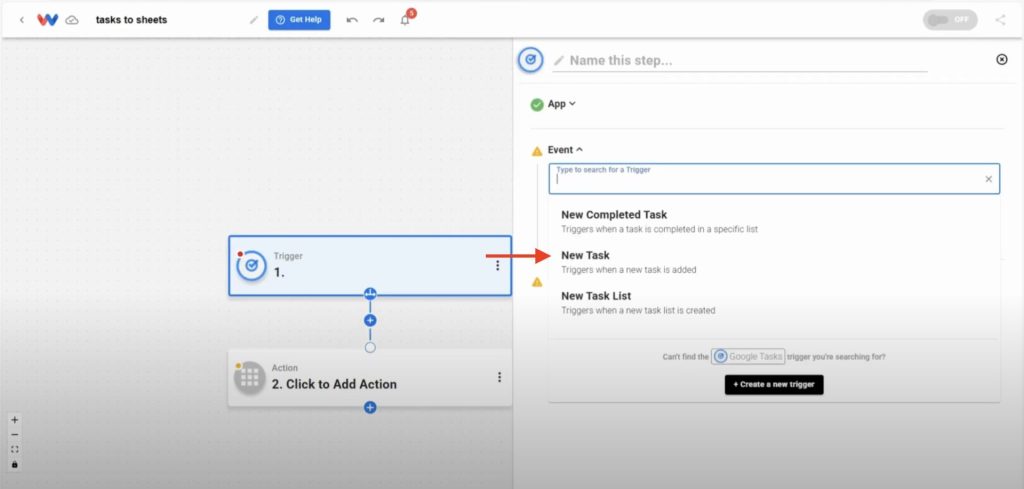Open Action step three-dot menu
This screenshot has height=489, width=1024.
pyautogui.click(x=500, y=377)
